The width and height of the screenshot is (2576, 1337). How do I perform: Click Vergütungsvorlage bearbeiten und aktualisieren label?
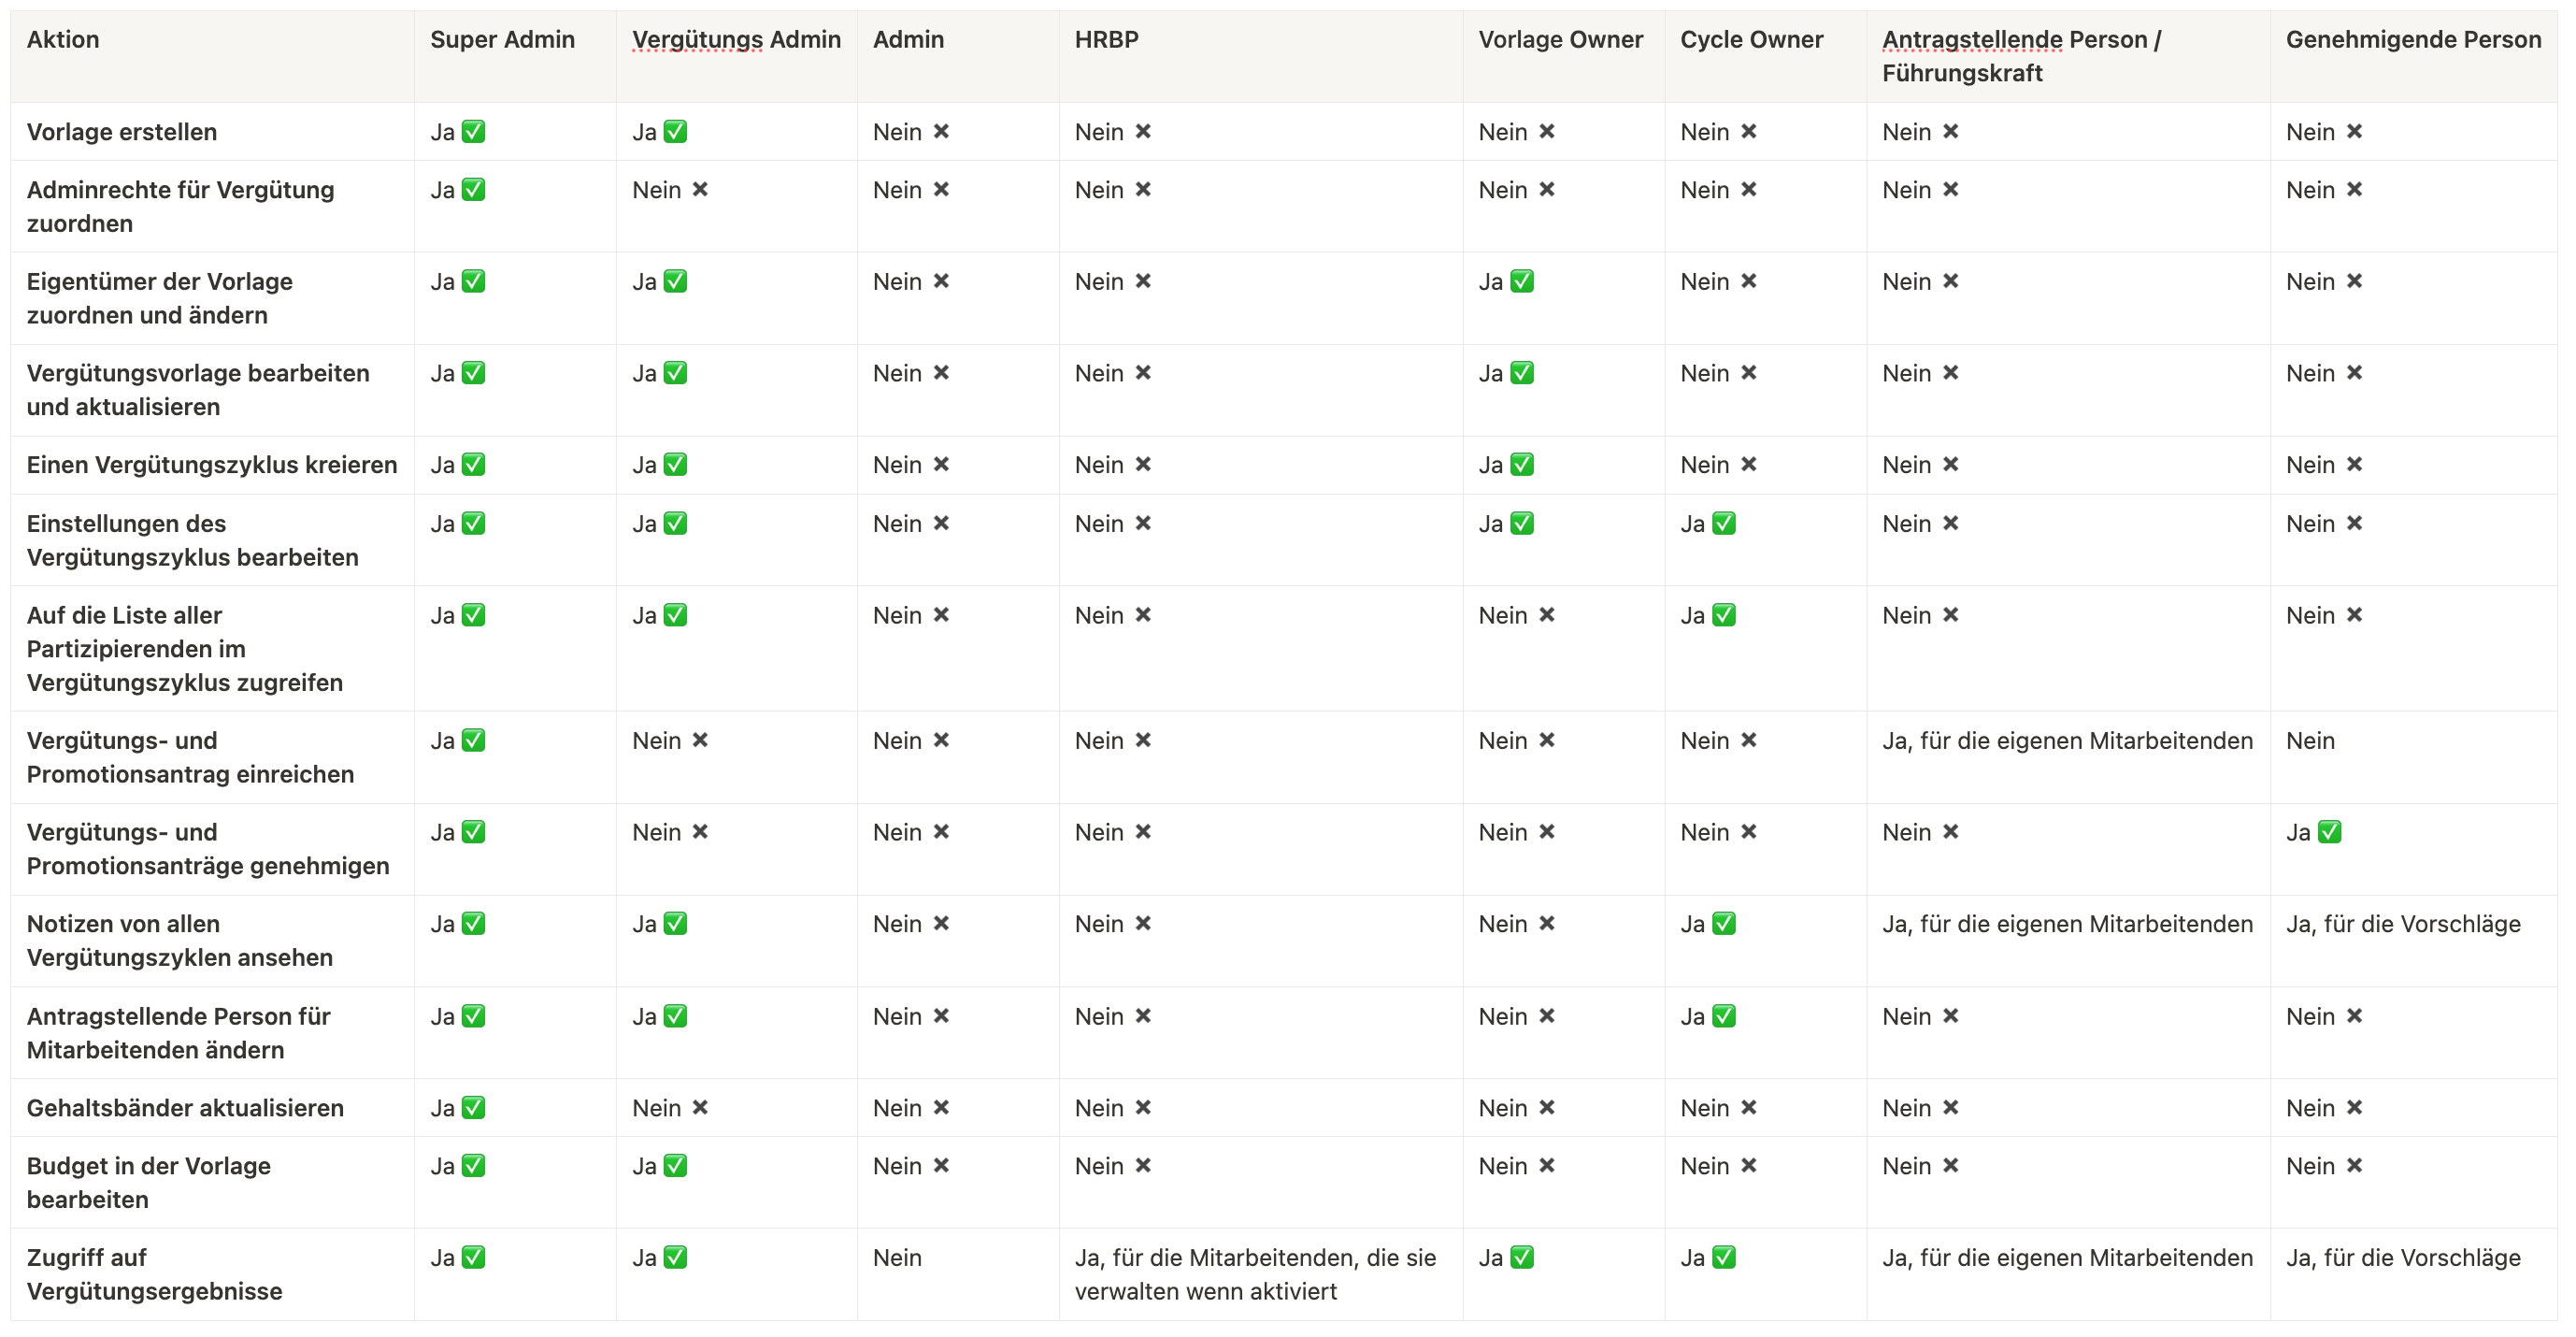[198, 390]
